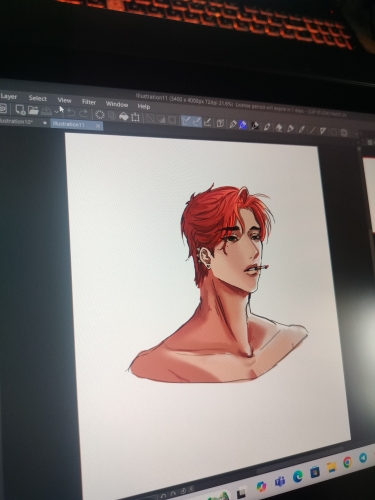375x500 pixels.
Task: Open Google Chrome from the taskbar
Action: 347,462
